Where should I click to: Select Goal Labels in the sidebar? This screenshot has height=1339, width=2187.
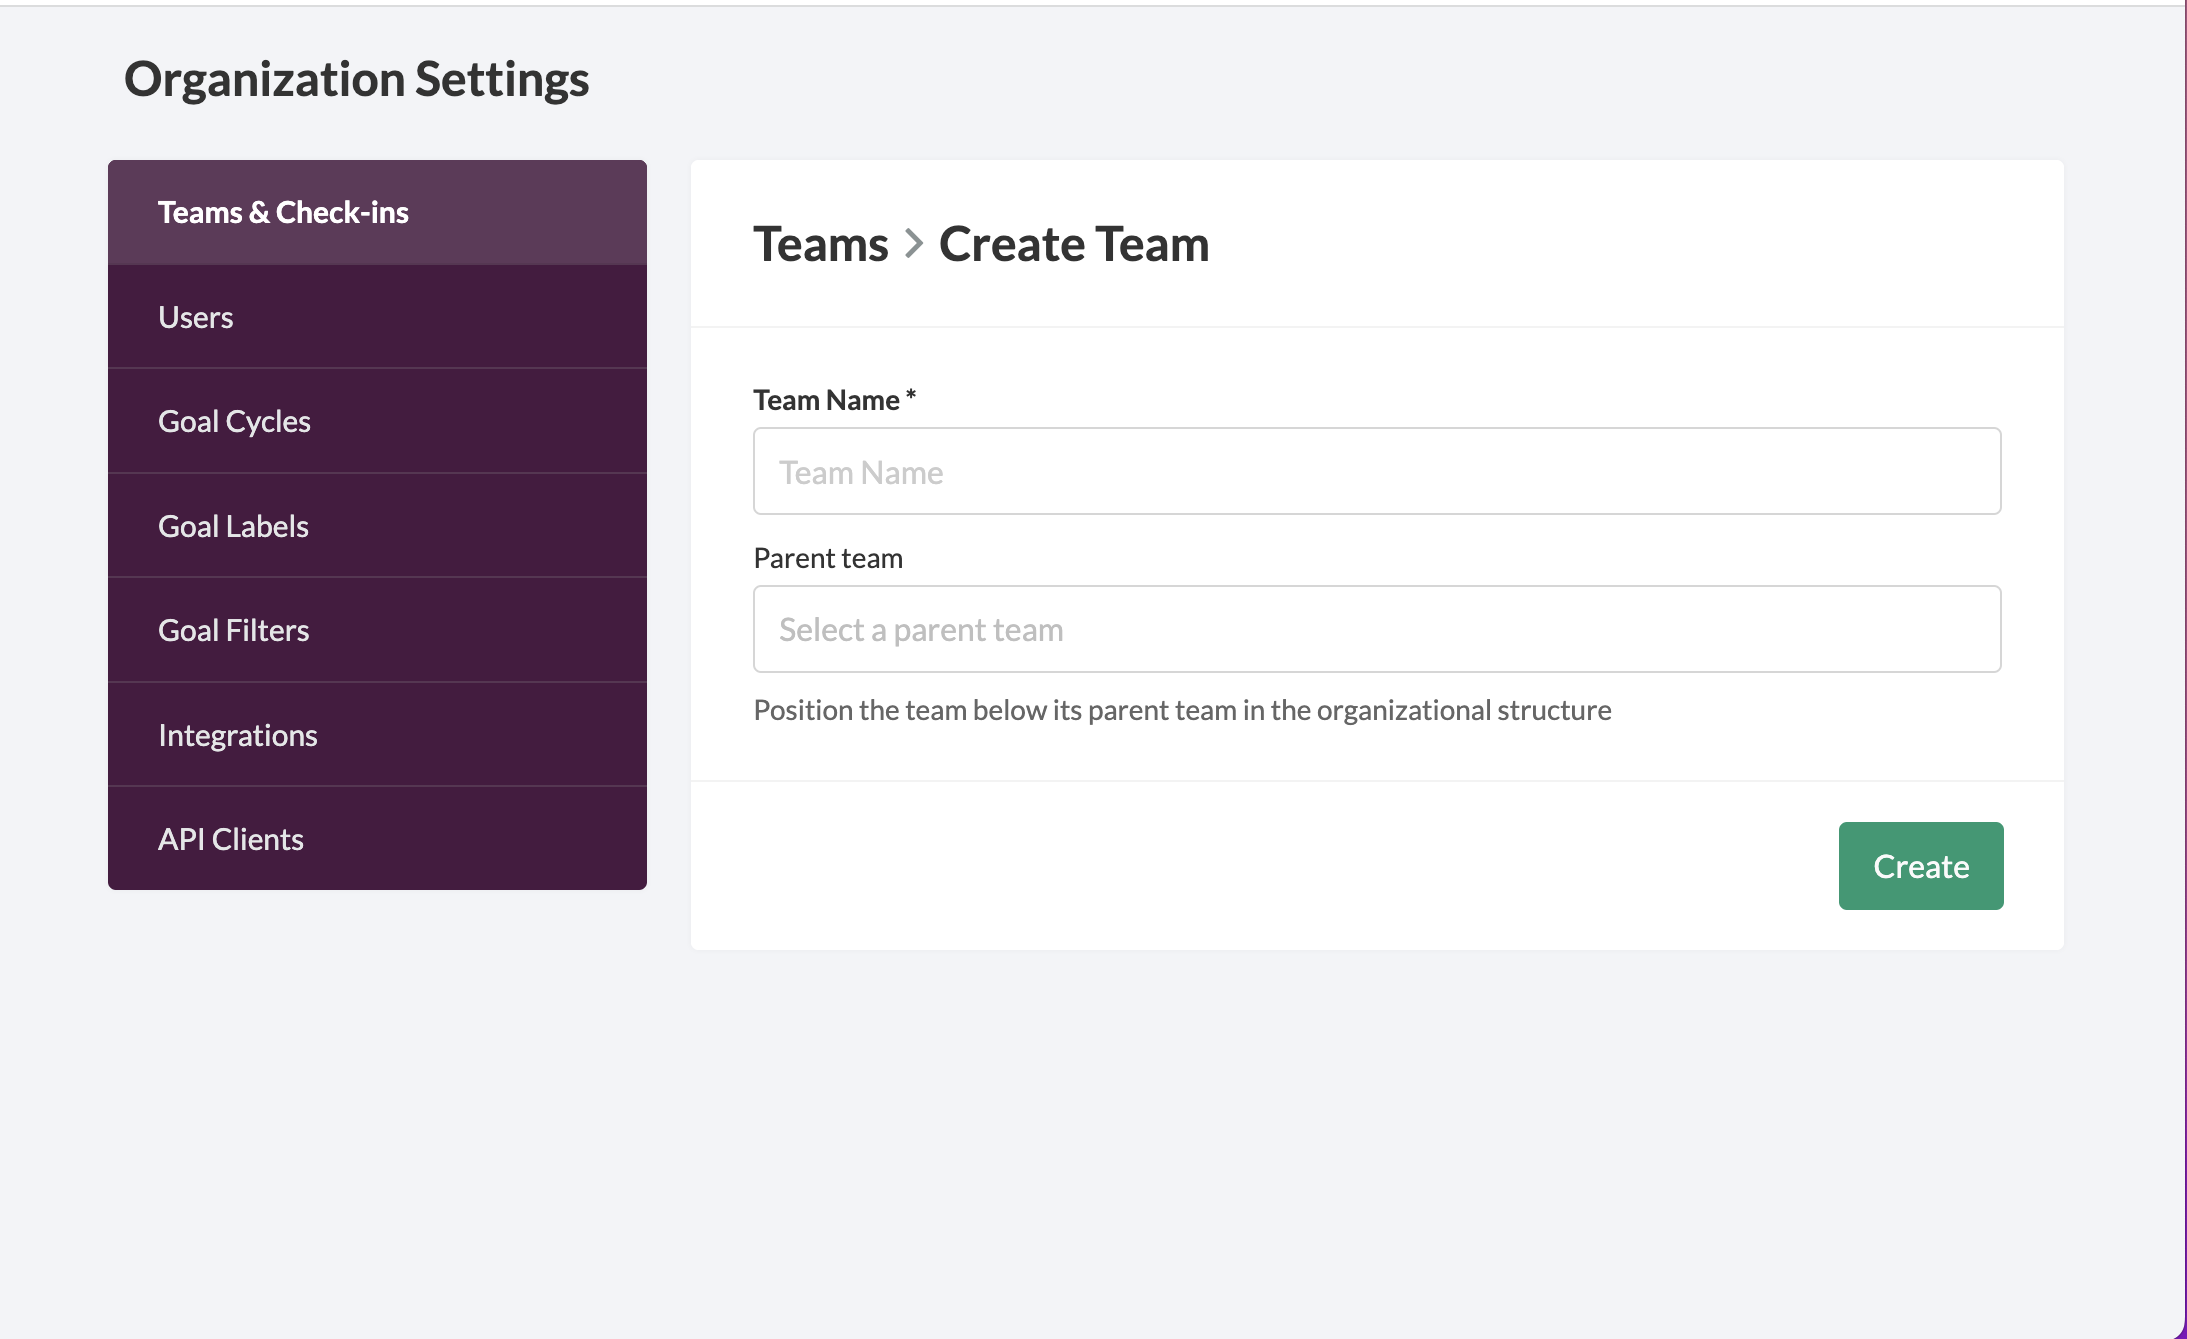click(x=377, y=526)
